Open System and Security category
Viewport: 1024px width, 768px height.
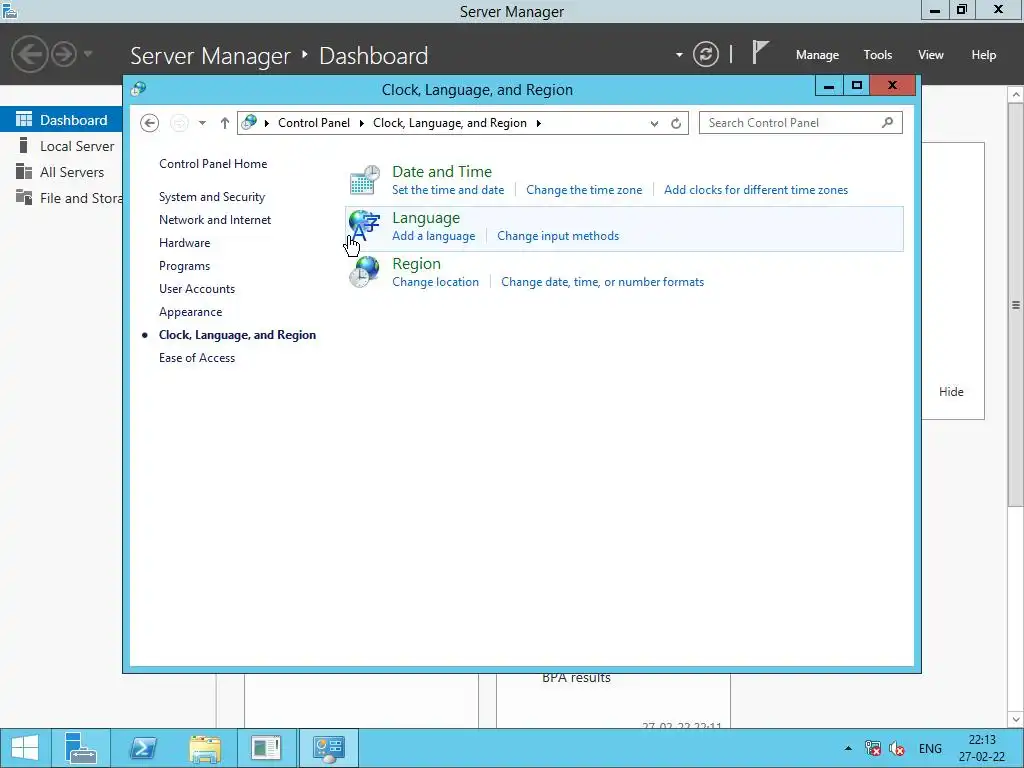[x=212, y=197]
